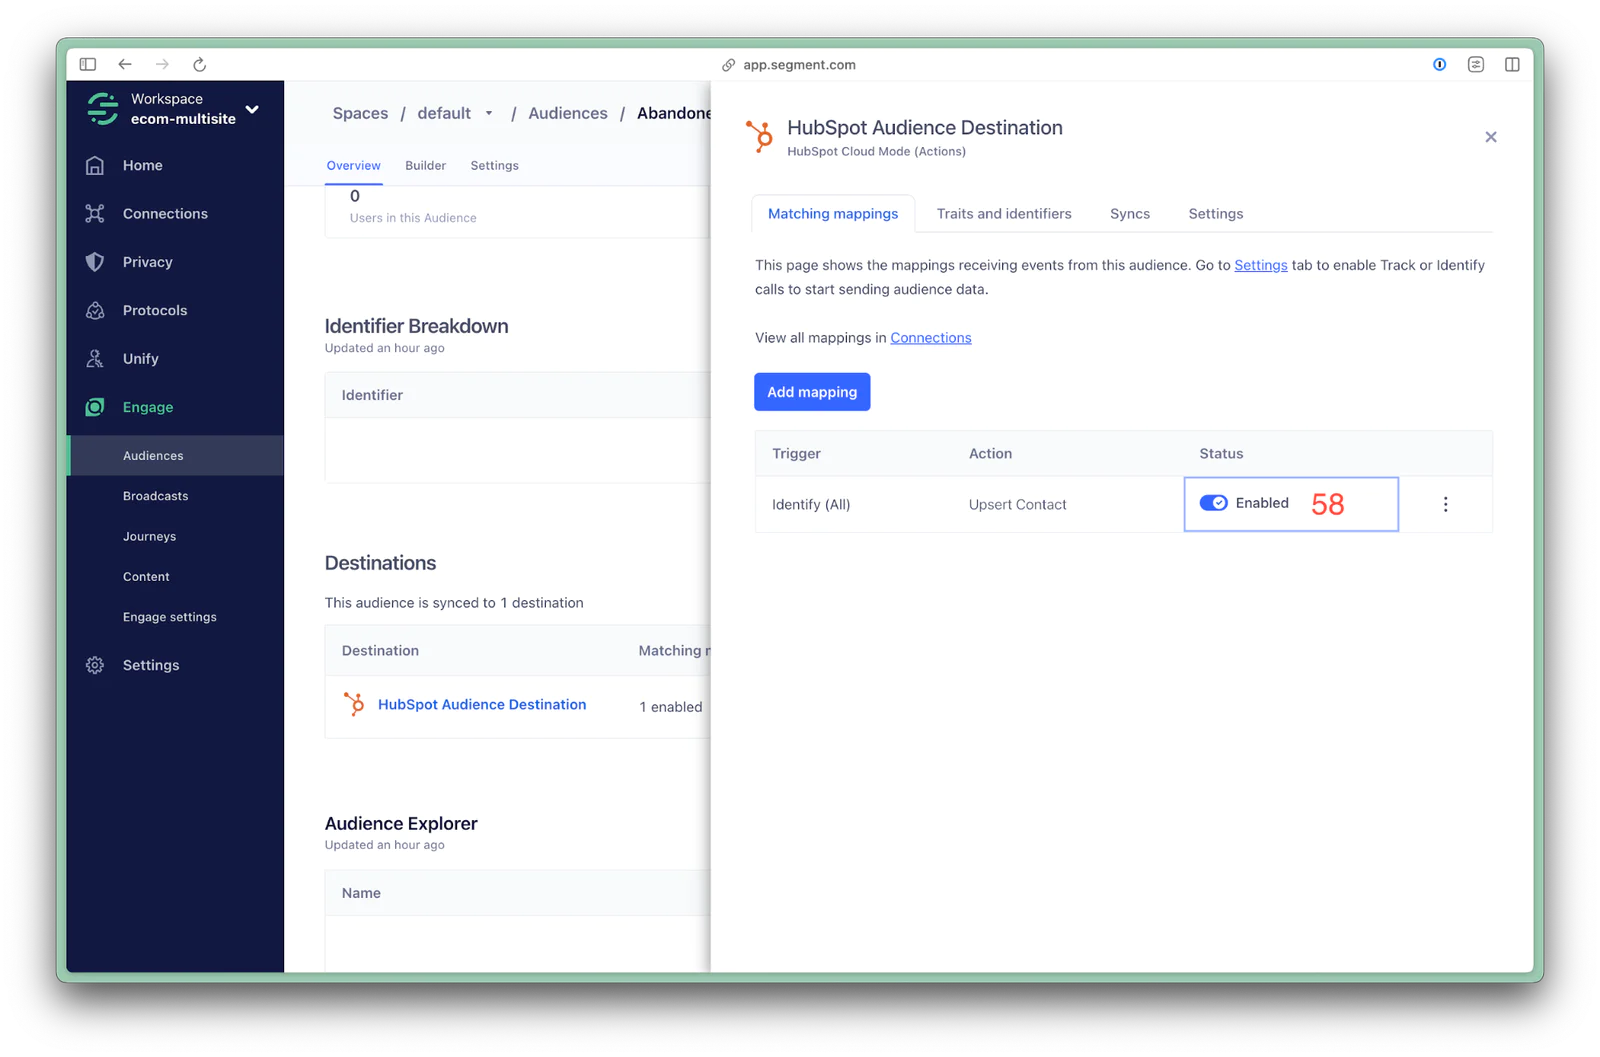Viewport: 1600px width, 1057px height.
Task: Click the Home icon in sidebar
Action: click(95, 166)
